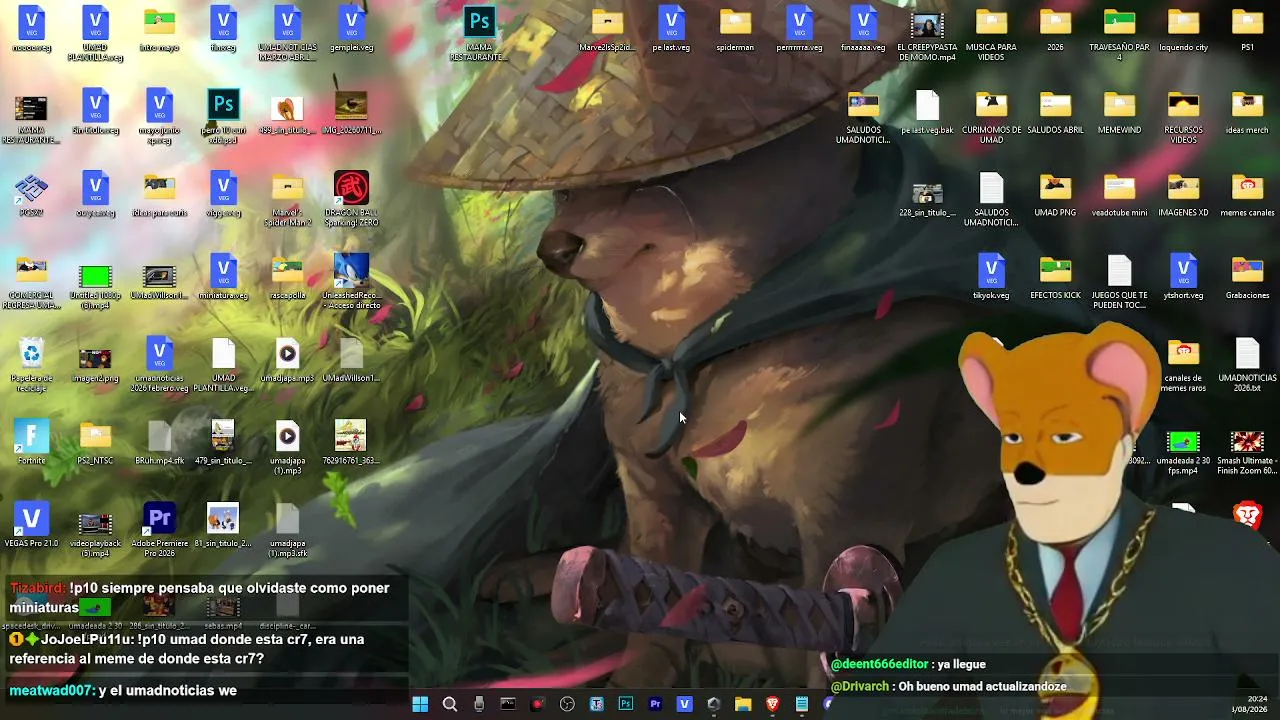Image resolution: width=1280 pixels, height=720 pixels.
Task: Select the UMADNOTICIAS 2026.txt file
Action: coord(1247,365)
